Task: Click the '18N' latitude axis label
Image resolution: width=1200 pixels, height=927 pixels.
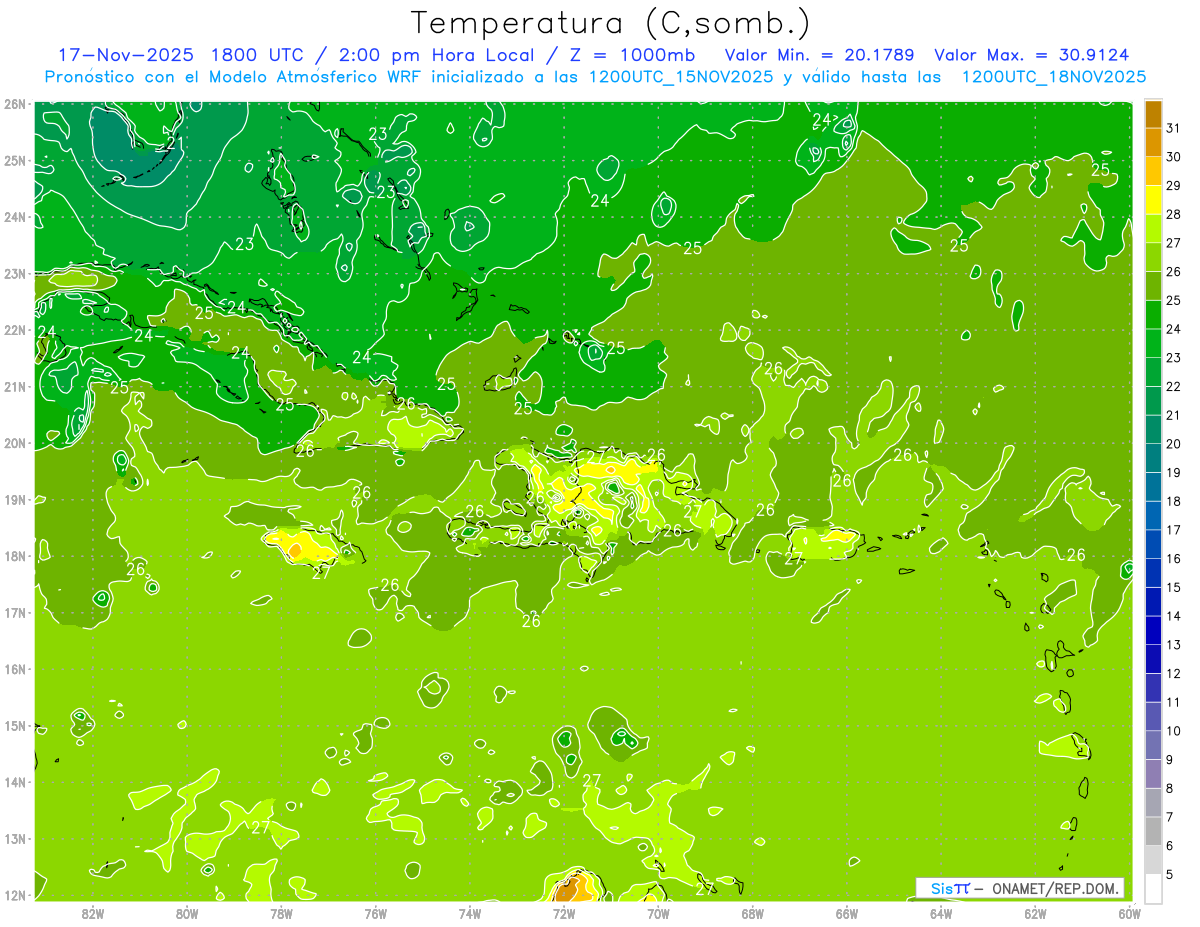Action: click(14, 556)
